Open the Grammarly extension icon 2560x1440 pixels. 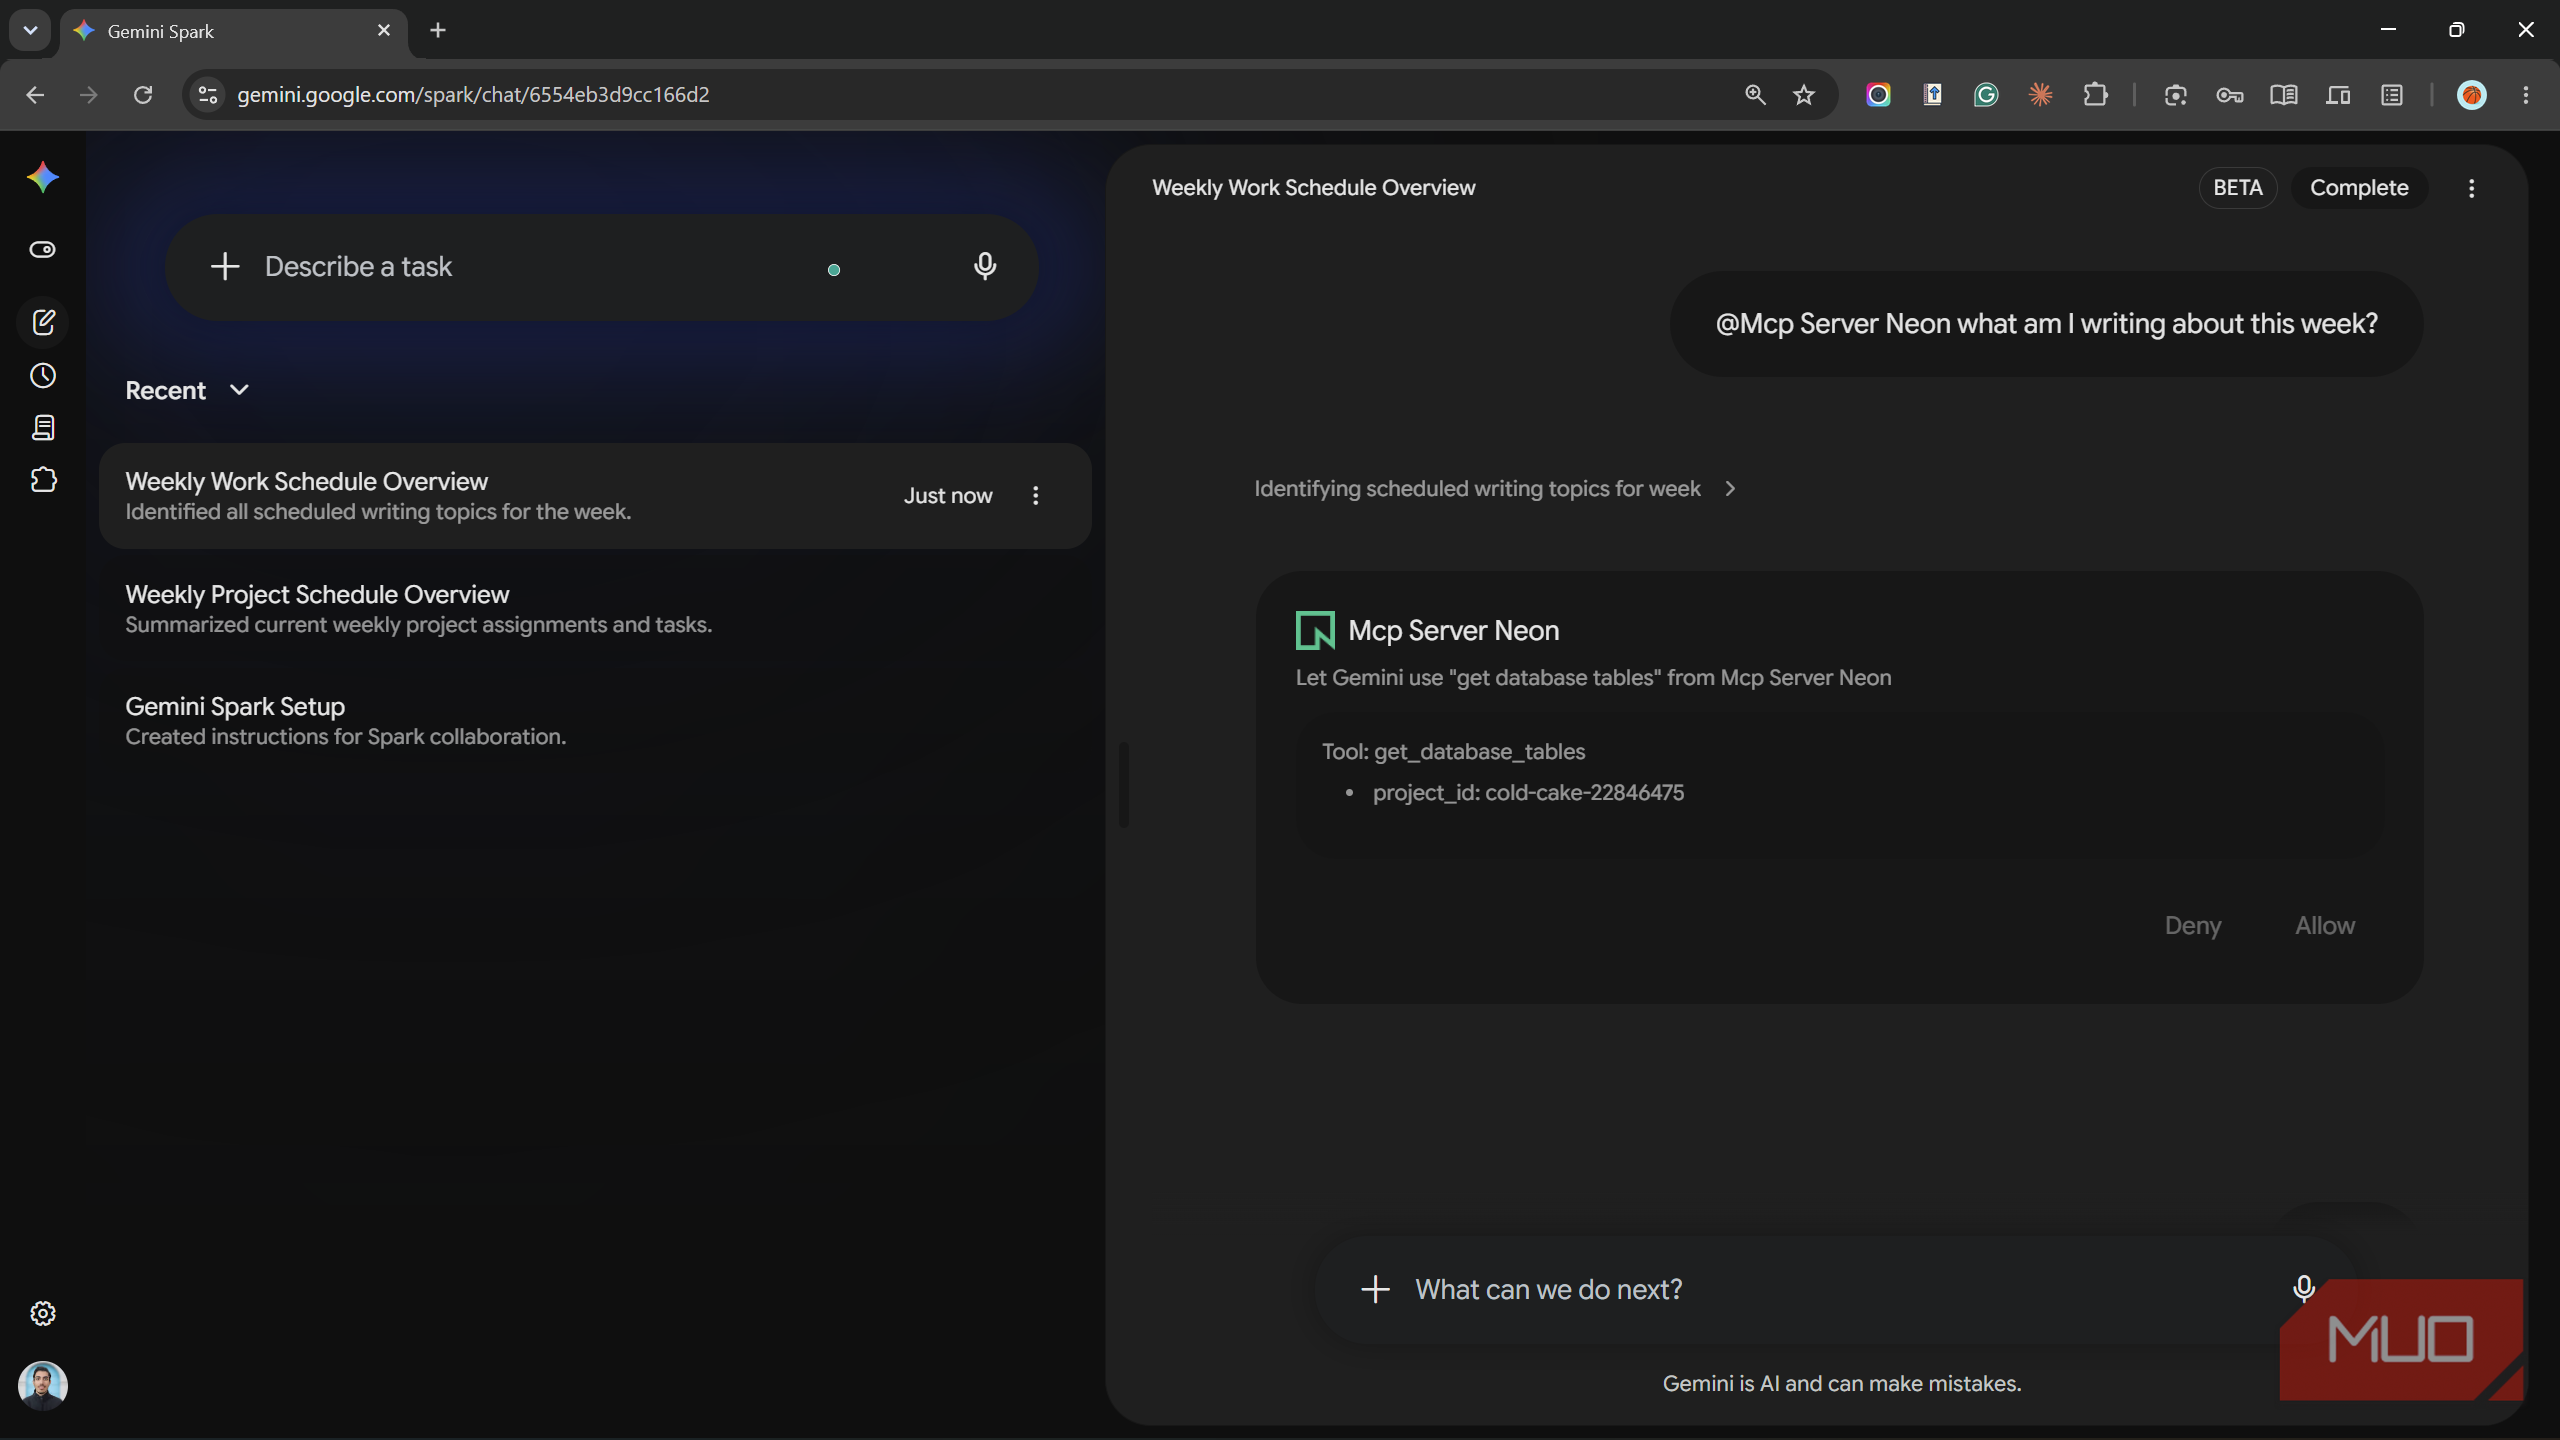(1986, 95)
